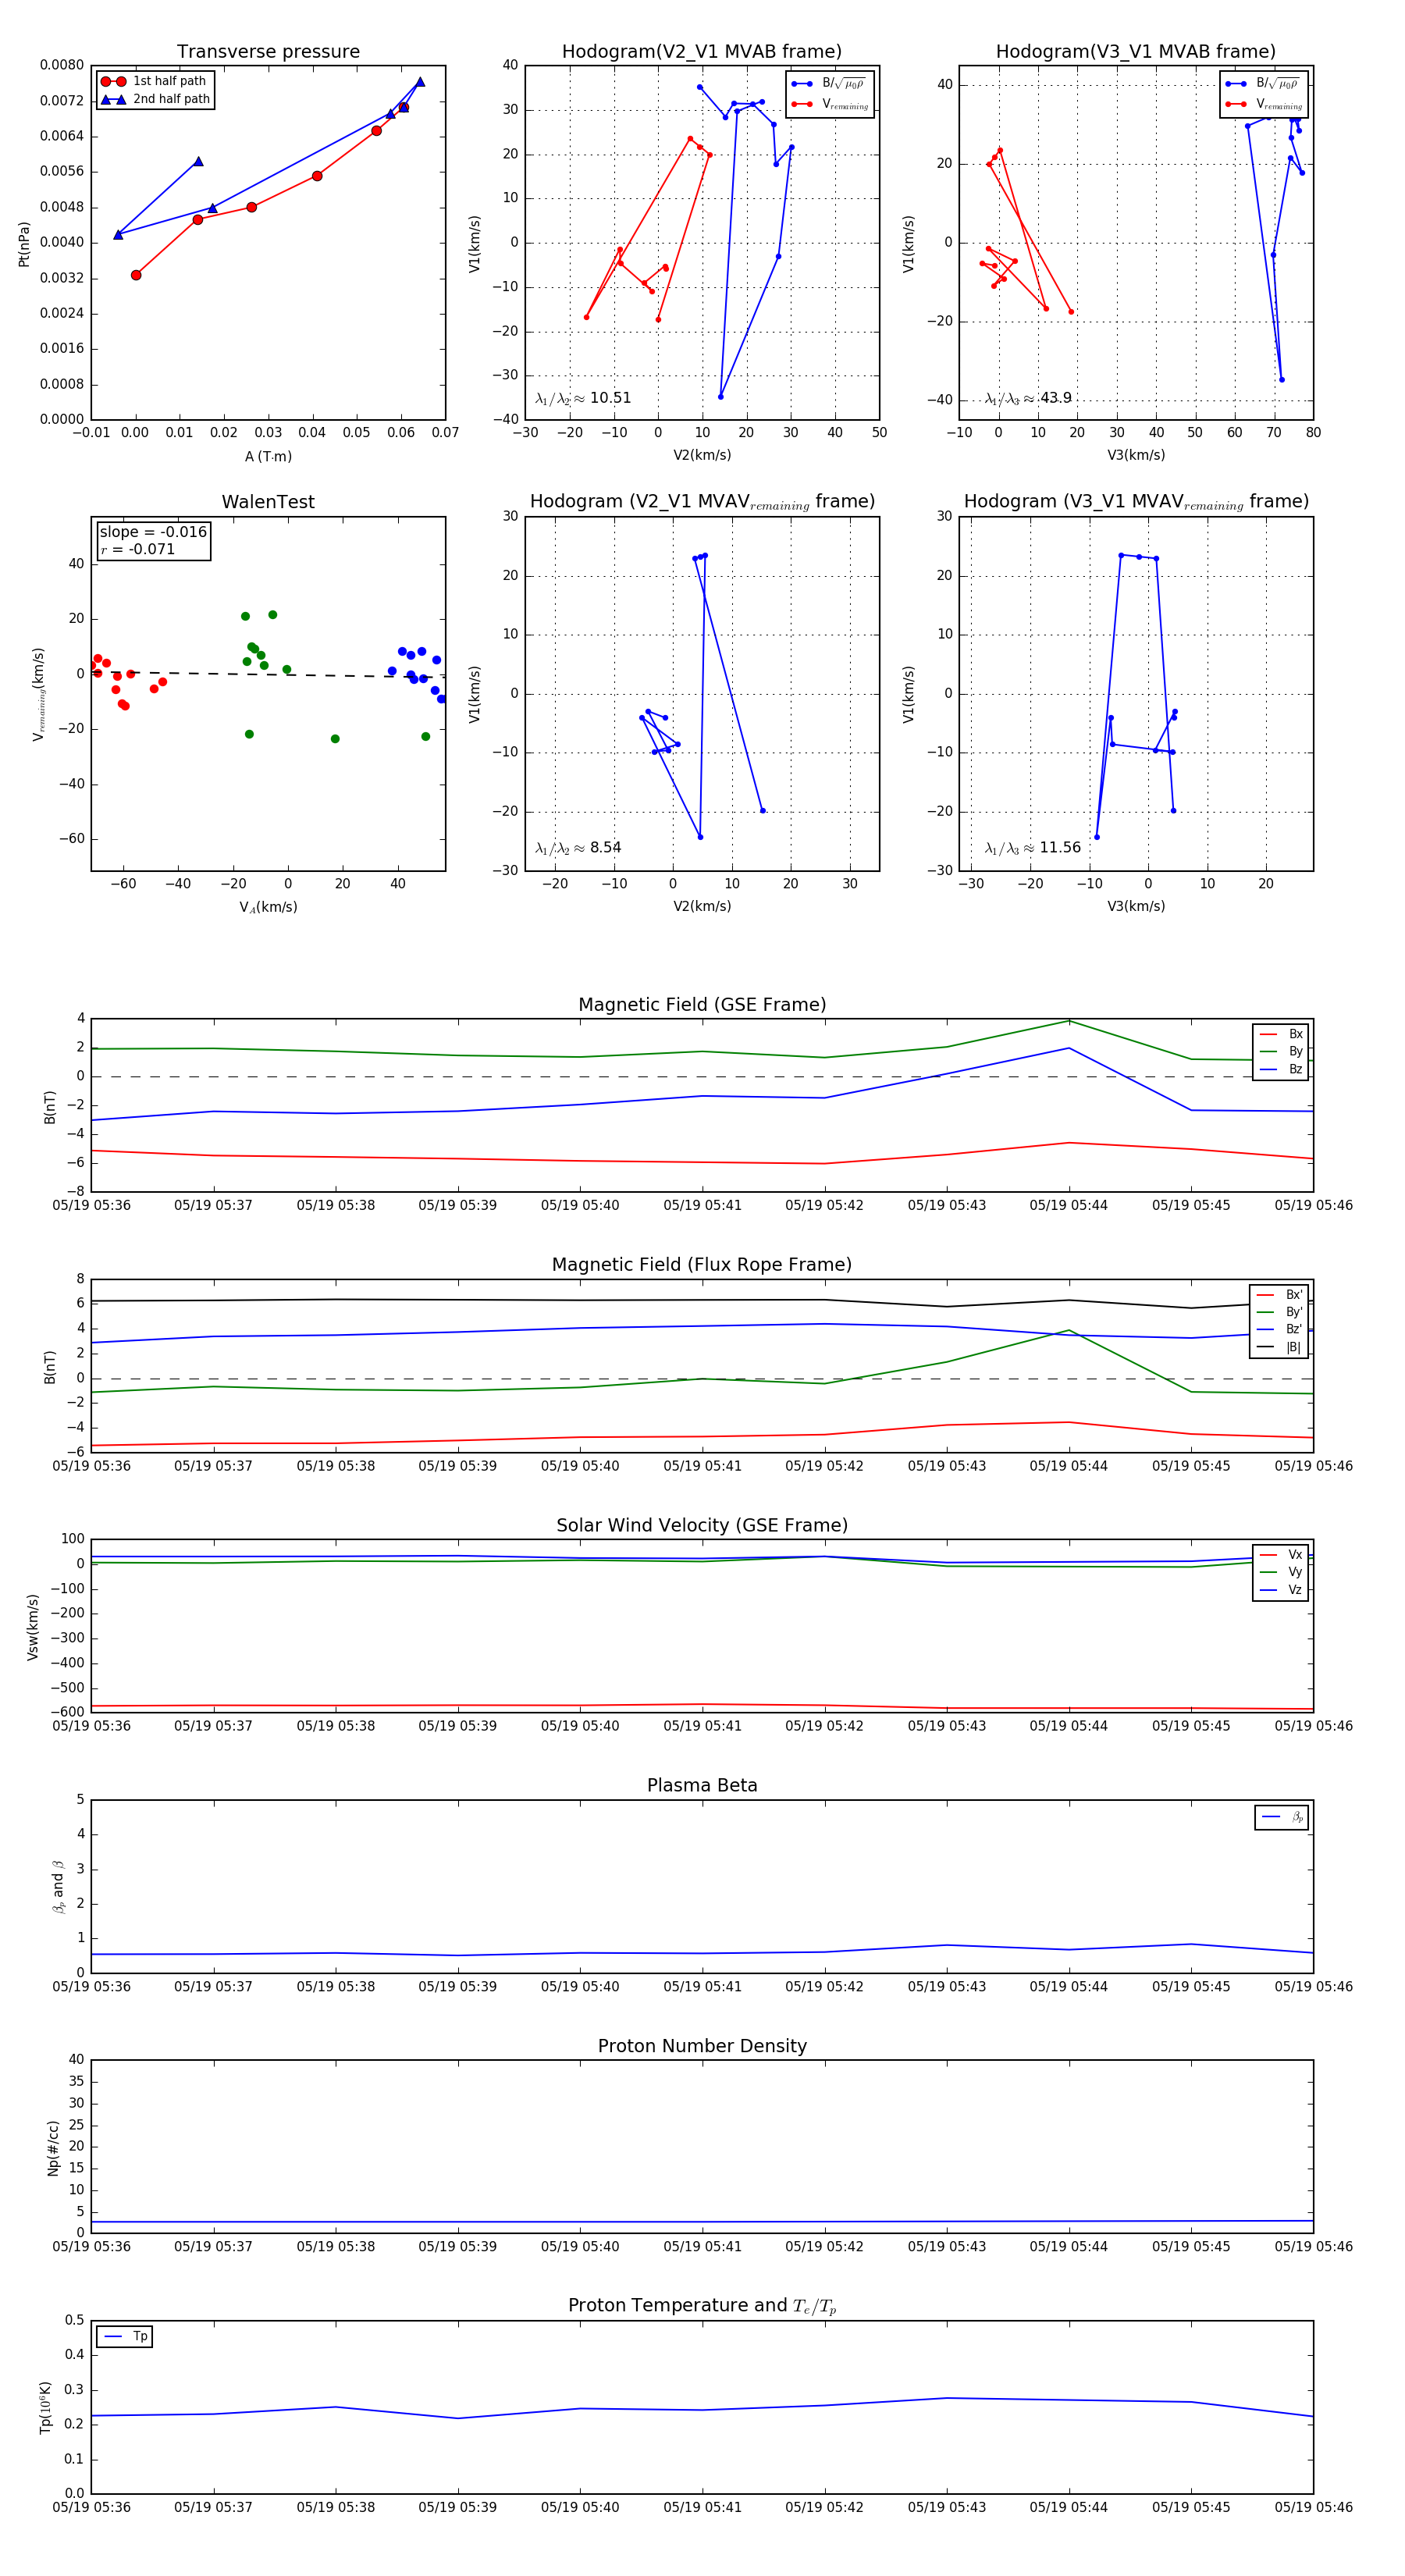Click the WalenTest "Vremaining(km/s)" y-axis label
Viewport: 1405px width, 2576px height.
point(38,694)
